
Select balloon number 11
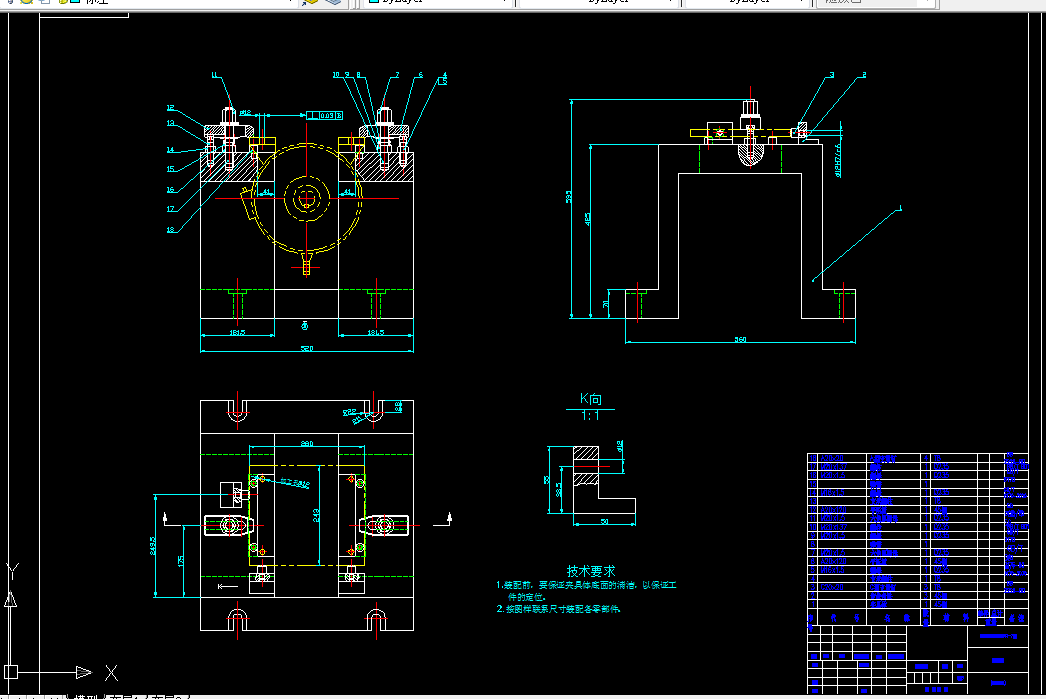coord(215,75)
